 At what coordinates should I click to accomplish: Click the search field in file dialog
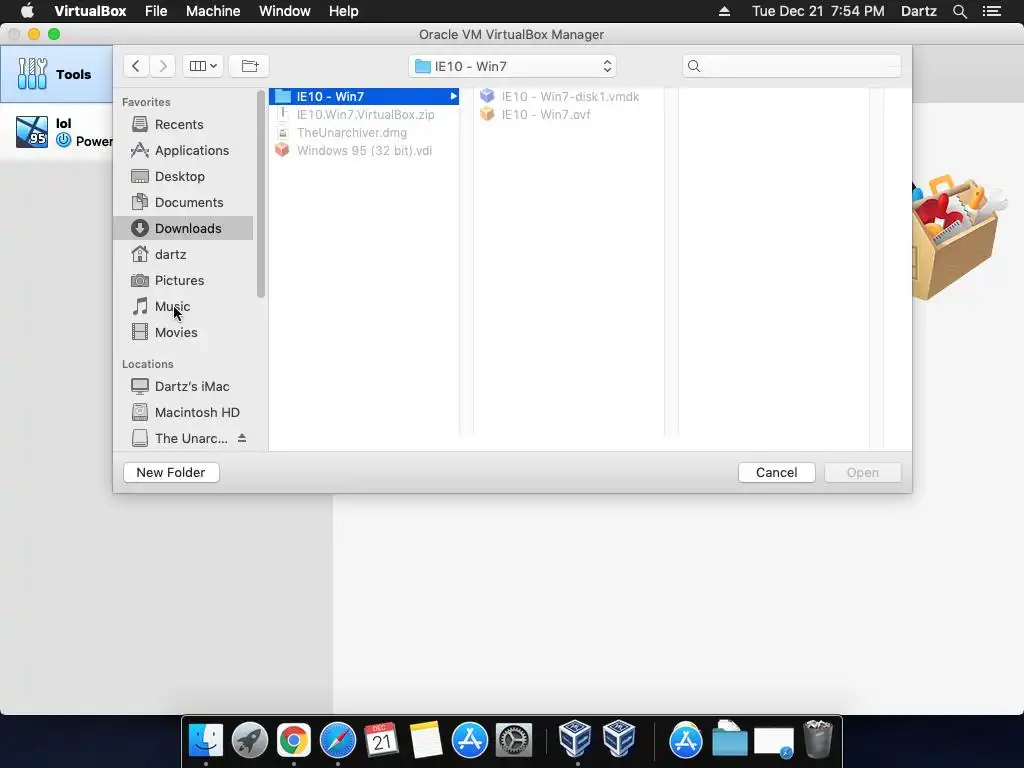point(792,66)
